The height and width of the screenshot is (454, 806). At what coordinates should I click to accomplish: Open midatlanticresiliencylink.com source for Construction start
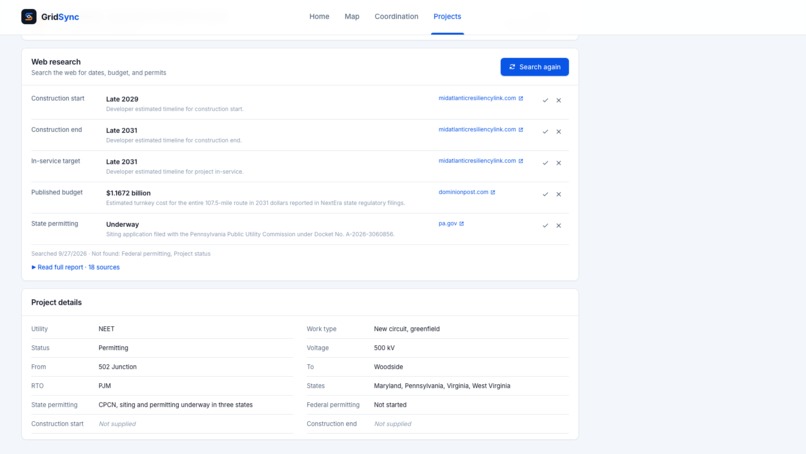(x=481, y=98)
